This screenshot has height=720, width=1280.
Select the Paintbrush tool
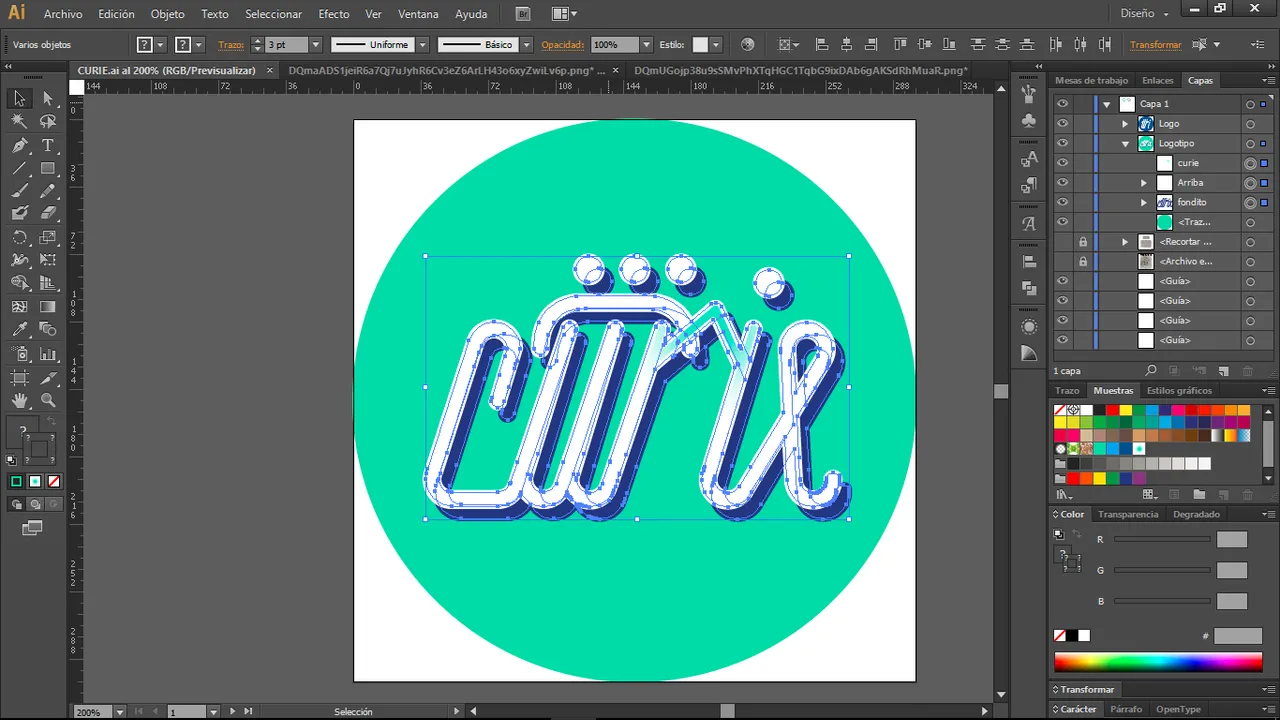19,190
